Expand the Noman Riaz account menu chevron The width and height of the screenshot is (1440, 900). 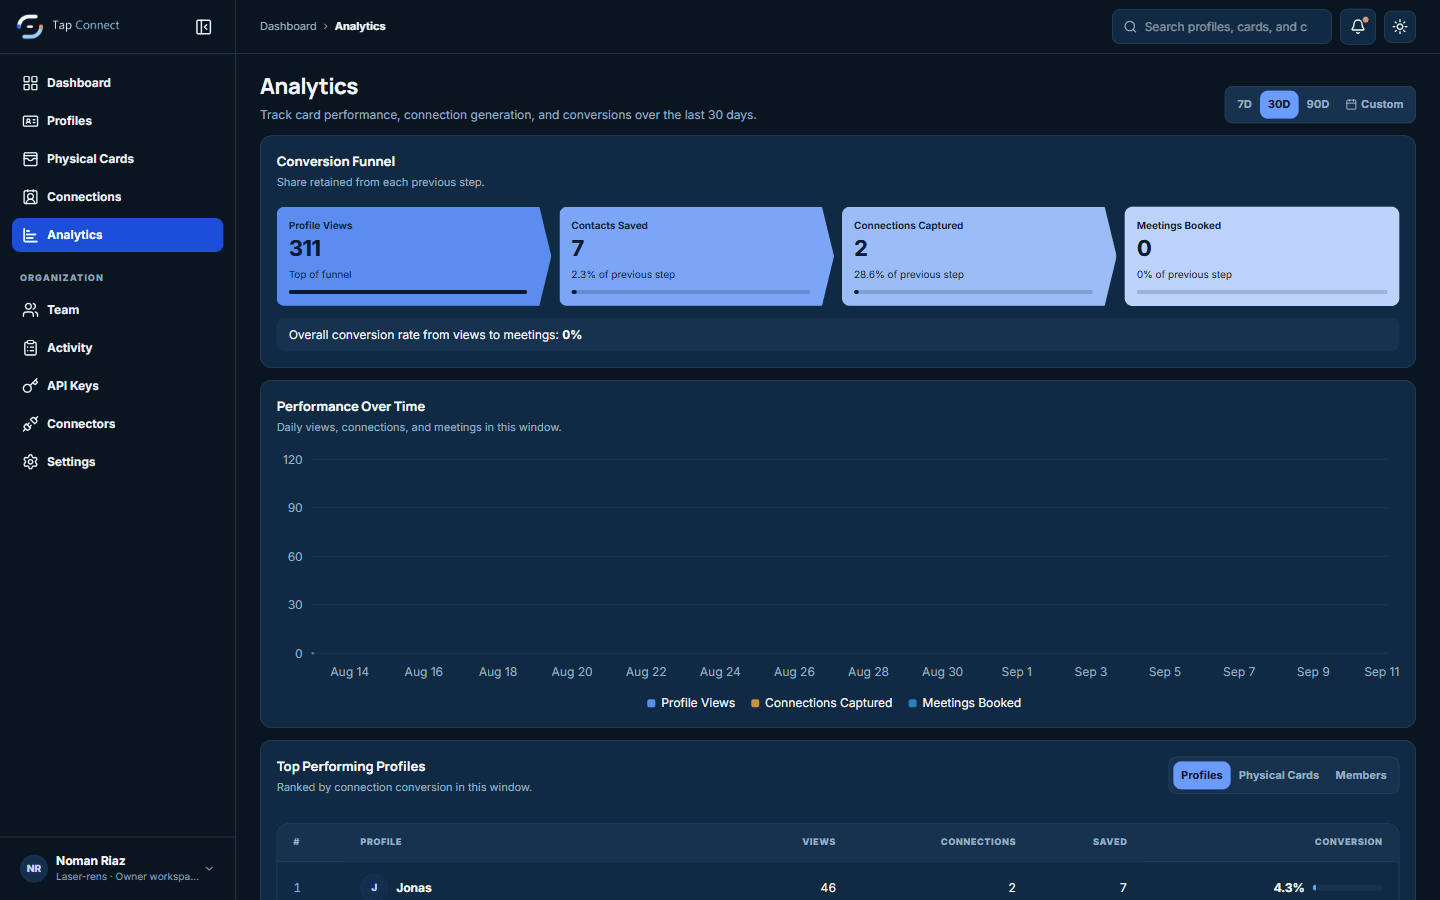point(209,869)
